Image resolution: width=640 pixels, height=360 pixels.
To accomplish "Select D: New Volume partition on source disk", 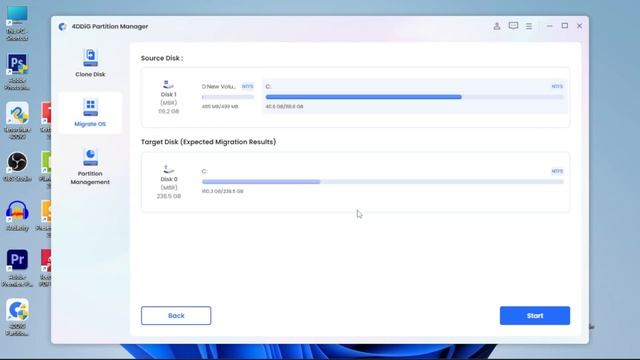I will 228,96.
